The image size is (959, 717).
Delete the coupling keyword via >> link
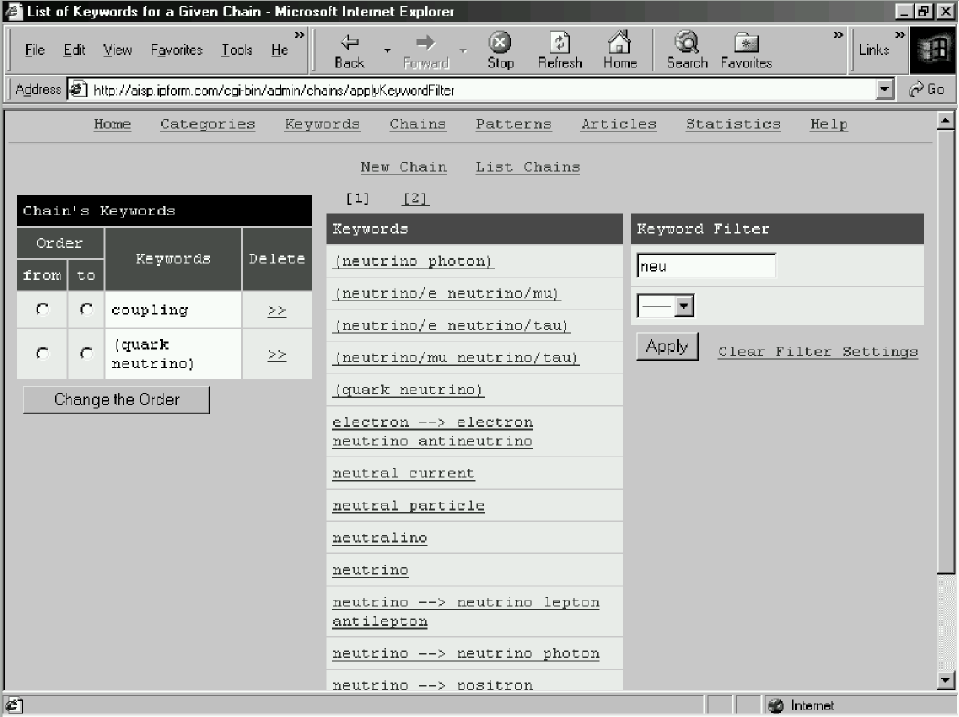(x=277, y=310)
